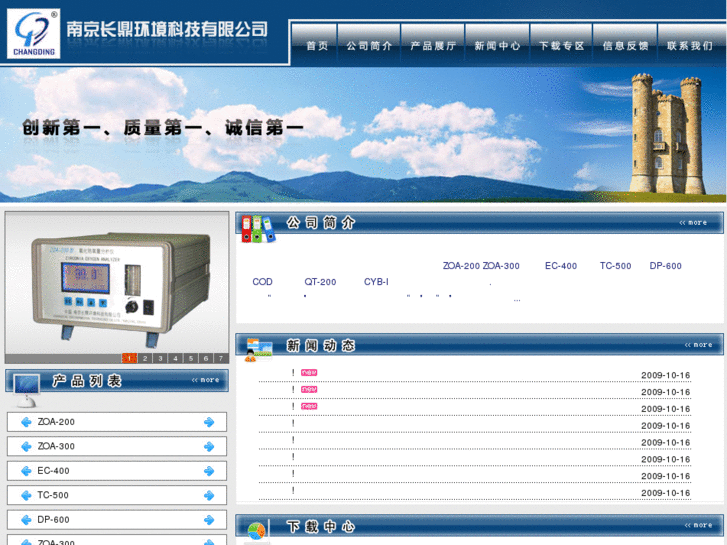This screenshot has width=727, height=545.
Task: Open the first ZOA-300 product list item
Action: (x=117, y=446)
